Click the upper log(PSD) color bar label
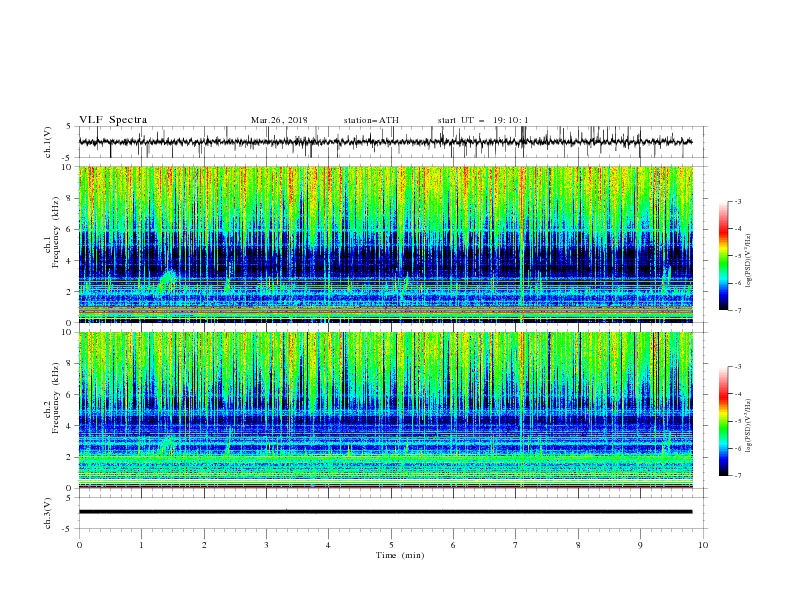Viewport: 792px width, 612px height. point(749,261)
